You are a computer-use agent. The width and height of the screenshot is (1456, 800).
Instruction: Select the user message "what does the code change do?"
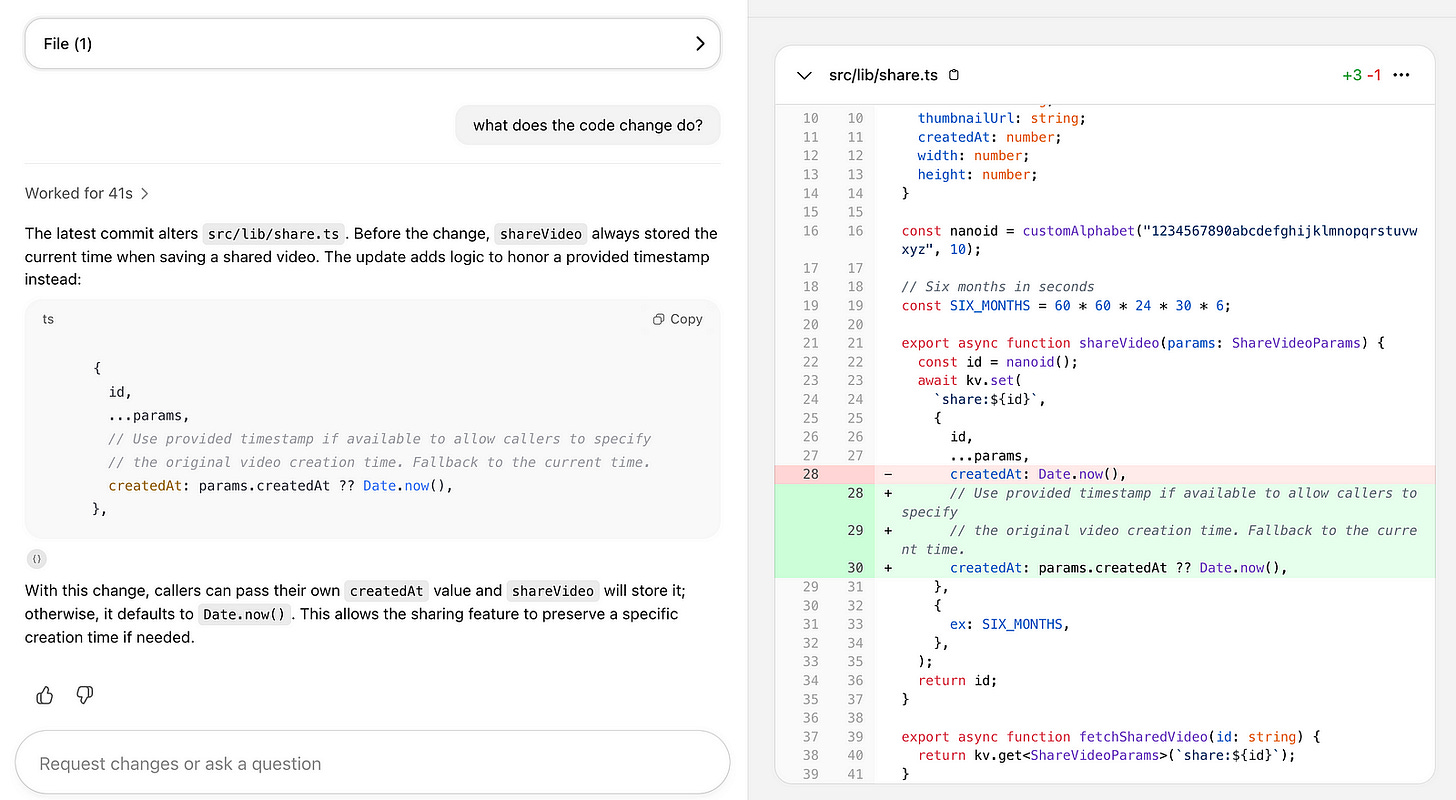(x=587, y=125)
